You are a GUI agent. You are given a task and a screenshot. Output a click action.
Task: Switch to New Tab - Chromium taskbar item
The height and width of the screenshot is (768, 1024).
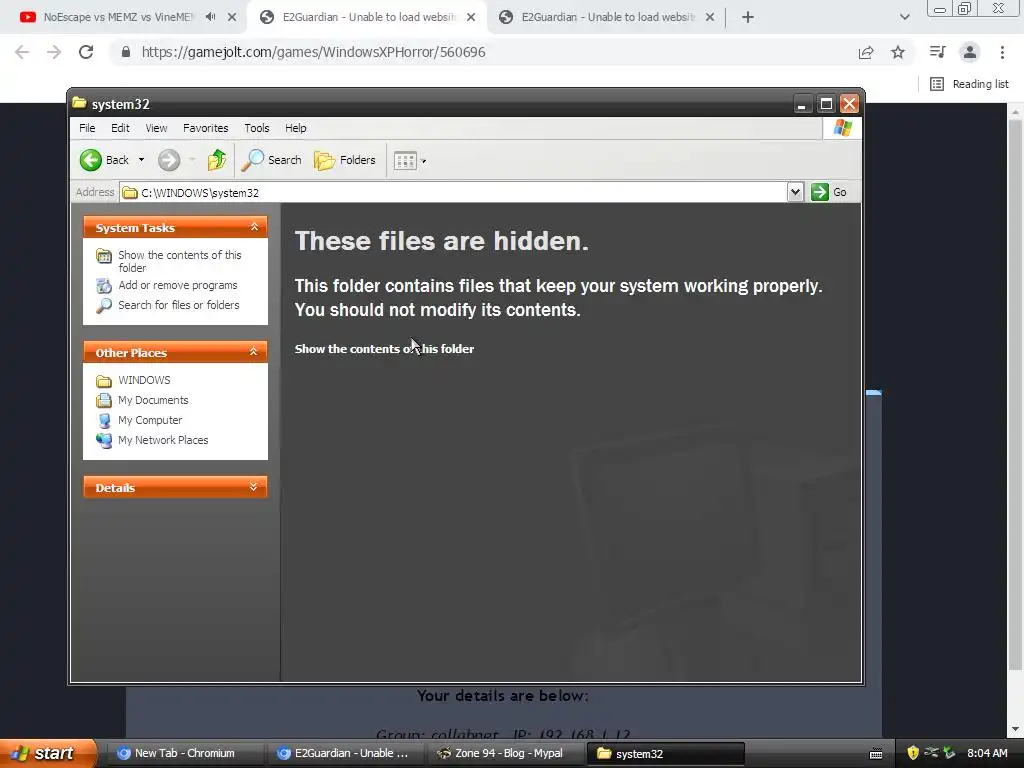tap(184, 754)
